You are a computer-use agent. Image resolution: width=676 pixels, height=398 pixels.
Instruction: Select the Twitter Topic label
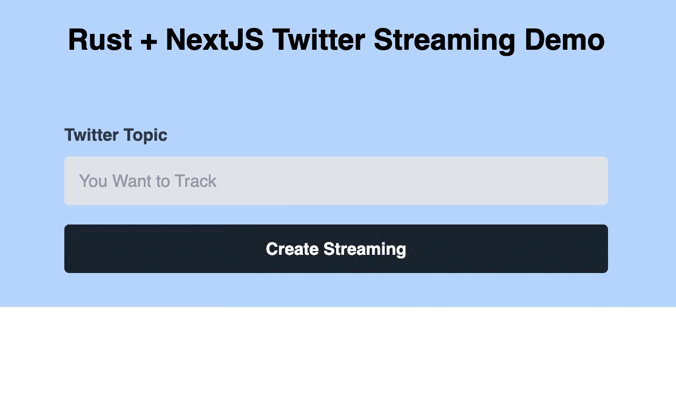coord(116,135)
